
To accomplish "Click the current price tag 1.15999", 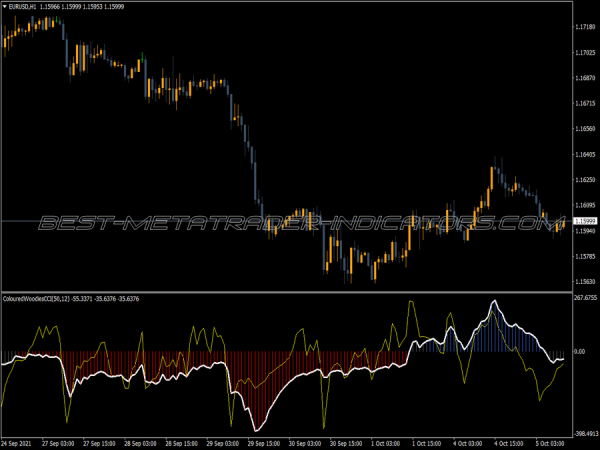I will [x=585, y=221].
